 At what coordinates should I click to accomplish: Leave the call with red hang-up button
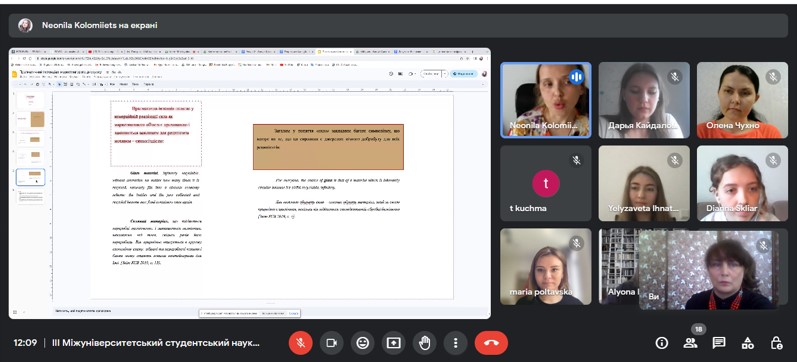pos(491,343)
